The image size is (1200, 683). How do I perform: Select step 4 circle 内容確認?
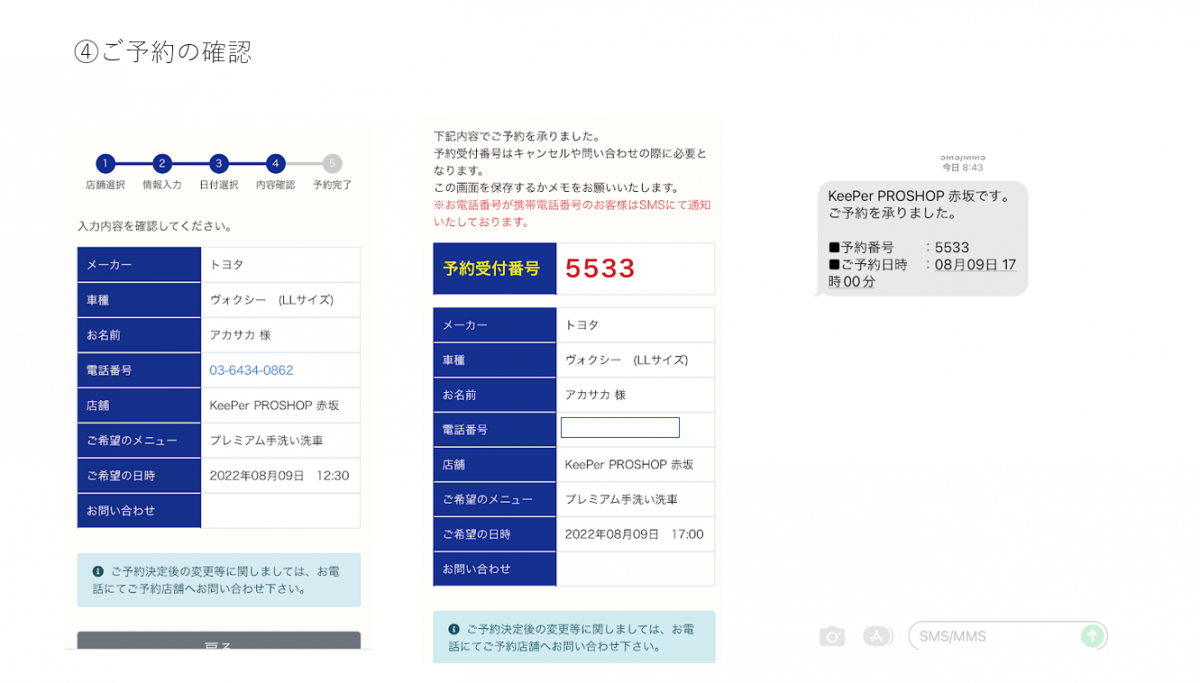point(276,164)
